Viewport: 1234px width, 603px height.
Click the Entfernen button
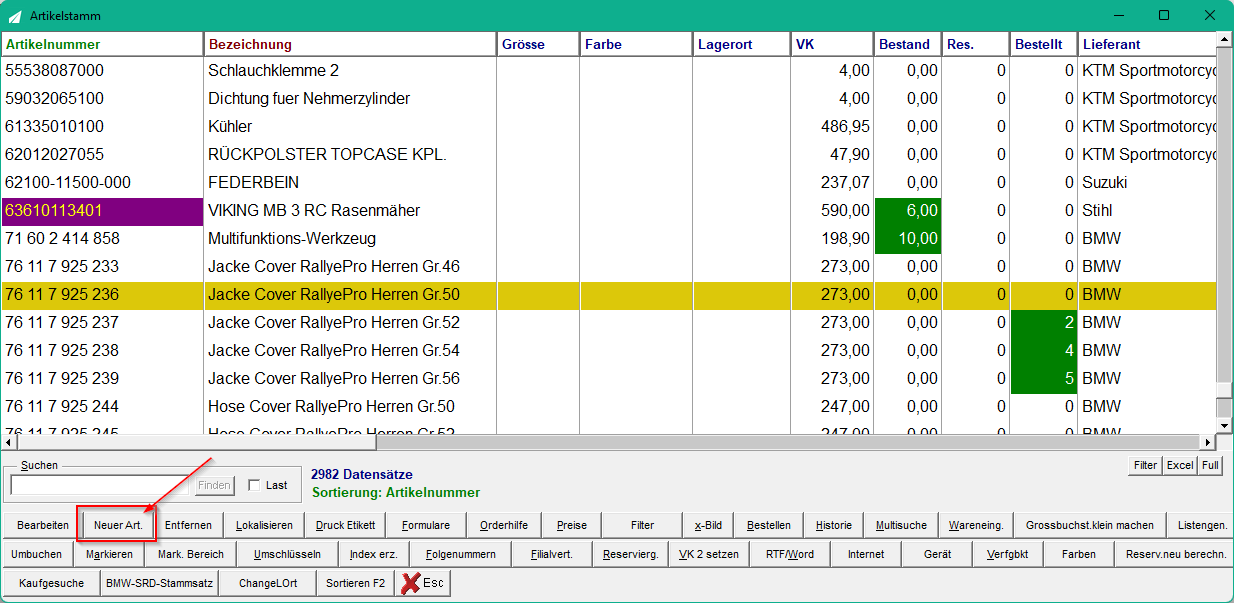pos(188,525)
